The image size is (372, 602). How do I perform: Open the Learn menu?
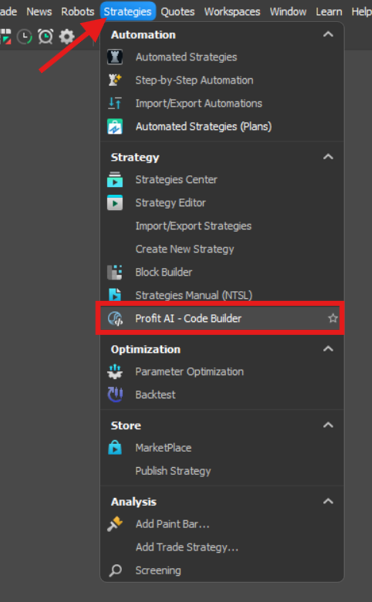pos(329,12)
